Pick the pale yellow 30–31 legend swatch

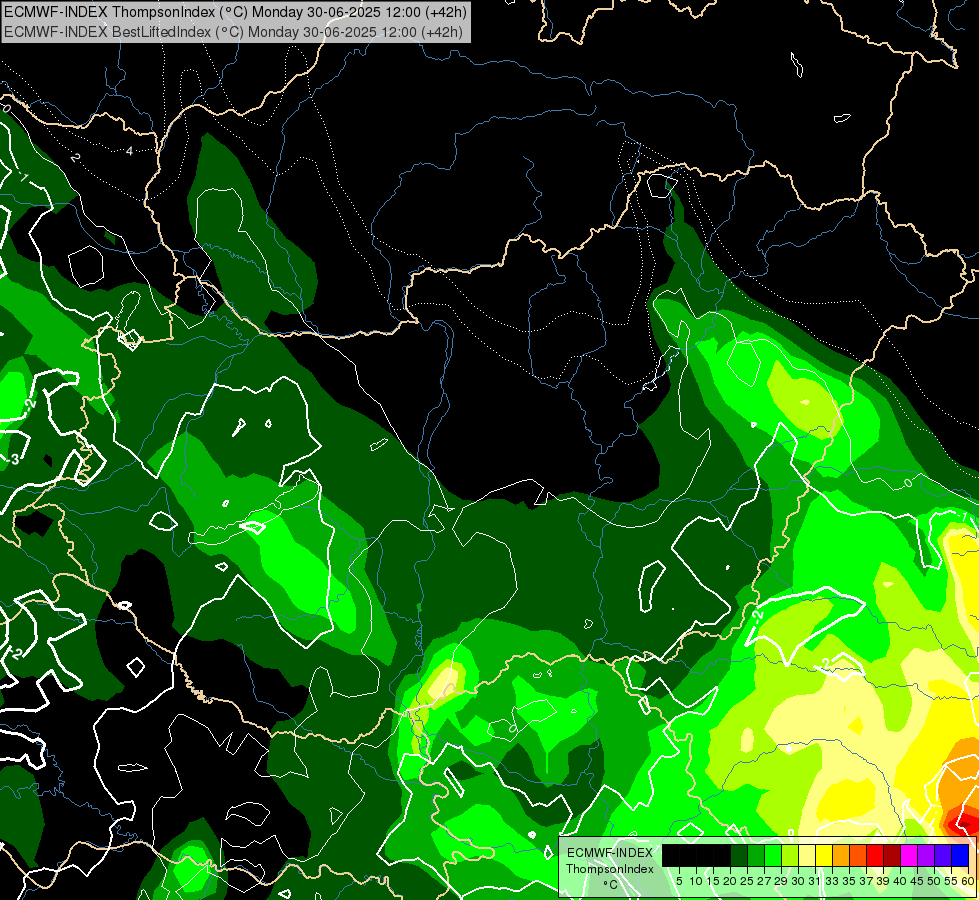coord(807,855)
